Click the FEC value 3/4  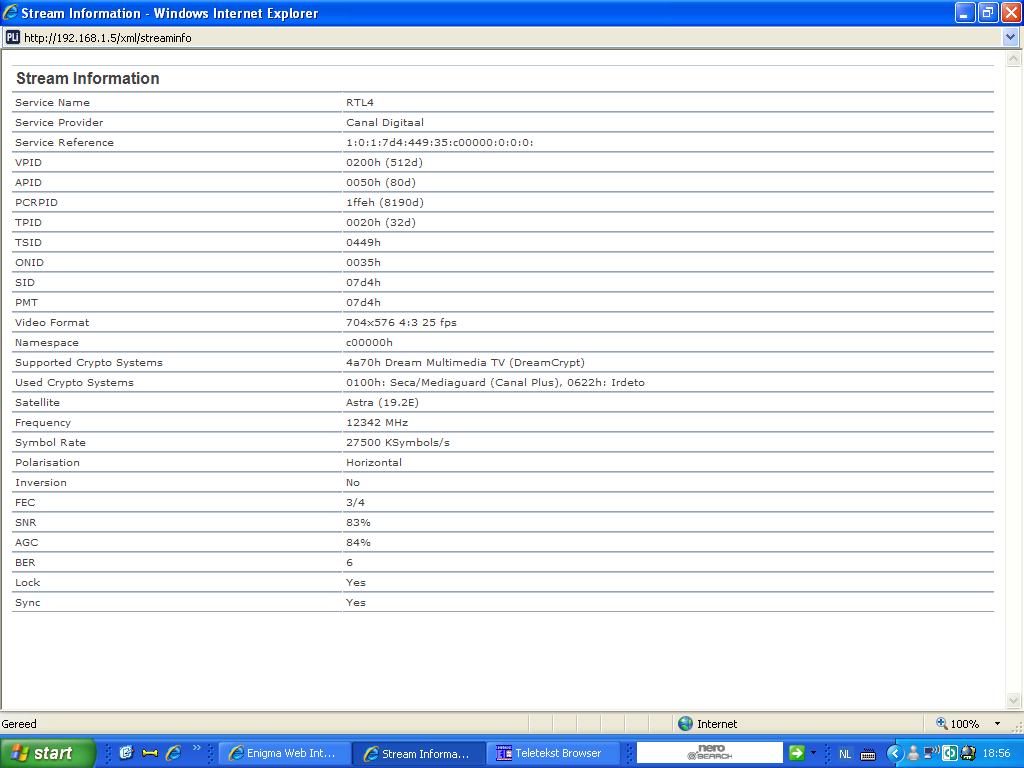pos(355,502)
